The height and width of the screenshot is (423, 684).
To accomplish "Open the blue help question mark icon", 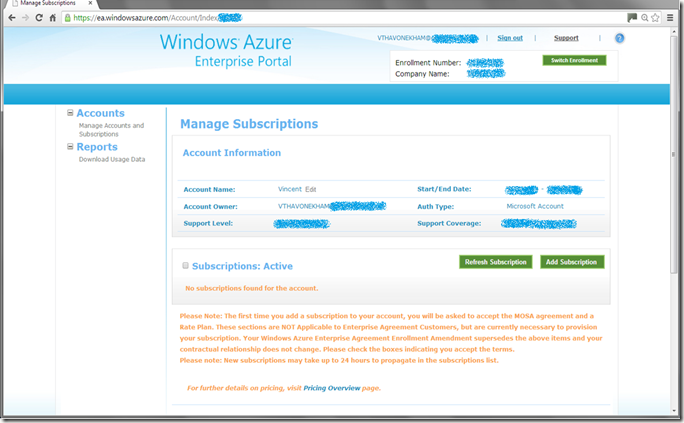I will (x=619, y=38).
